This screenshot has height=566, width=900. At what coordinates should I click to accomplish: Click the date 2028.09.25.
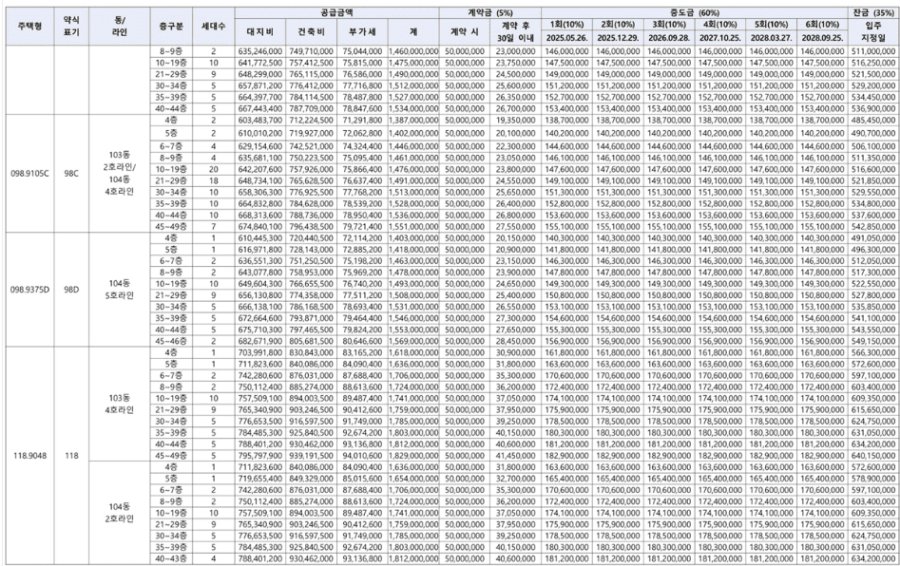(x=822, y=38)
